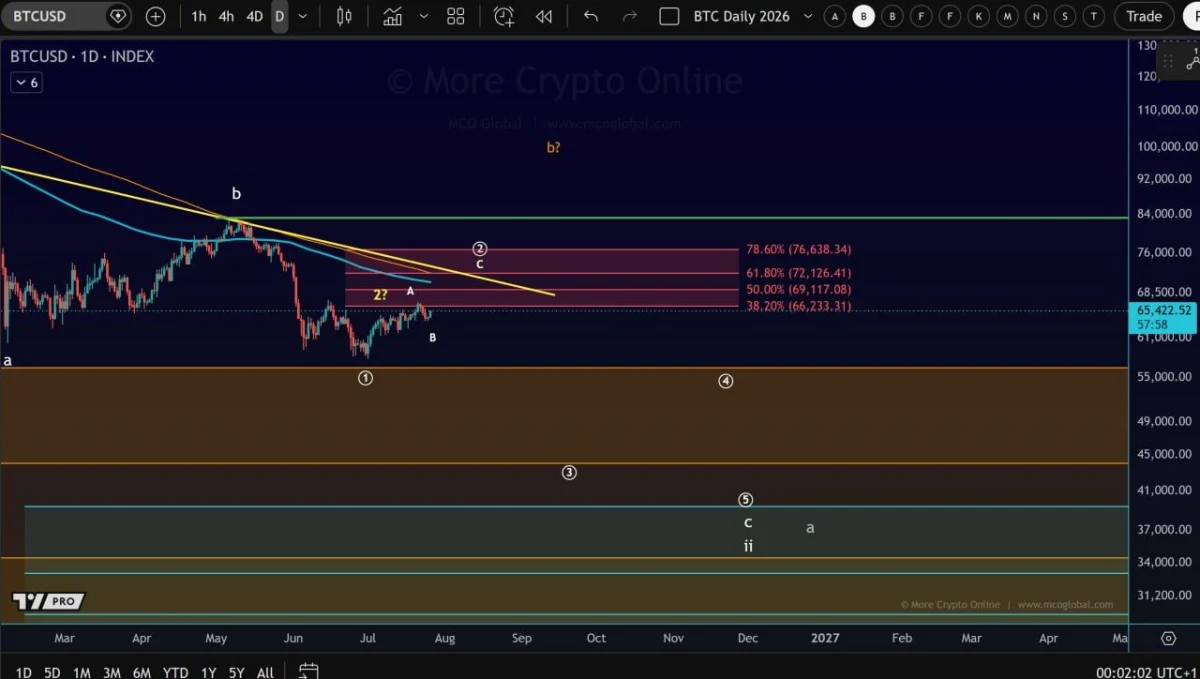
Task: Click the BTC Daily 2026 layout name
Action: pos(741,16)
